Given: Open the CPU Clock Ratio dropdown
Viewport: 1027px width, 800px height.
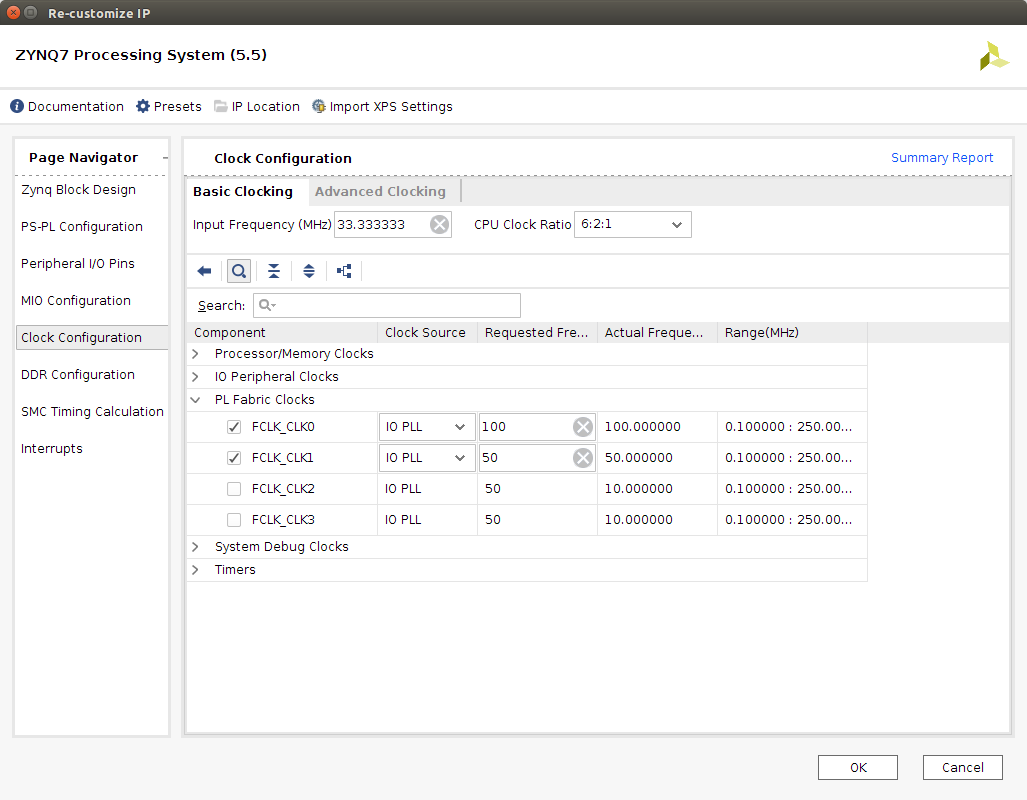Looking at the screenshot, I should click(x=633, y=225).
